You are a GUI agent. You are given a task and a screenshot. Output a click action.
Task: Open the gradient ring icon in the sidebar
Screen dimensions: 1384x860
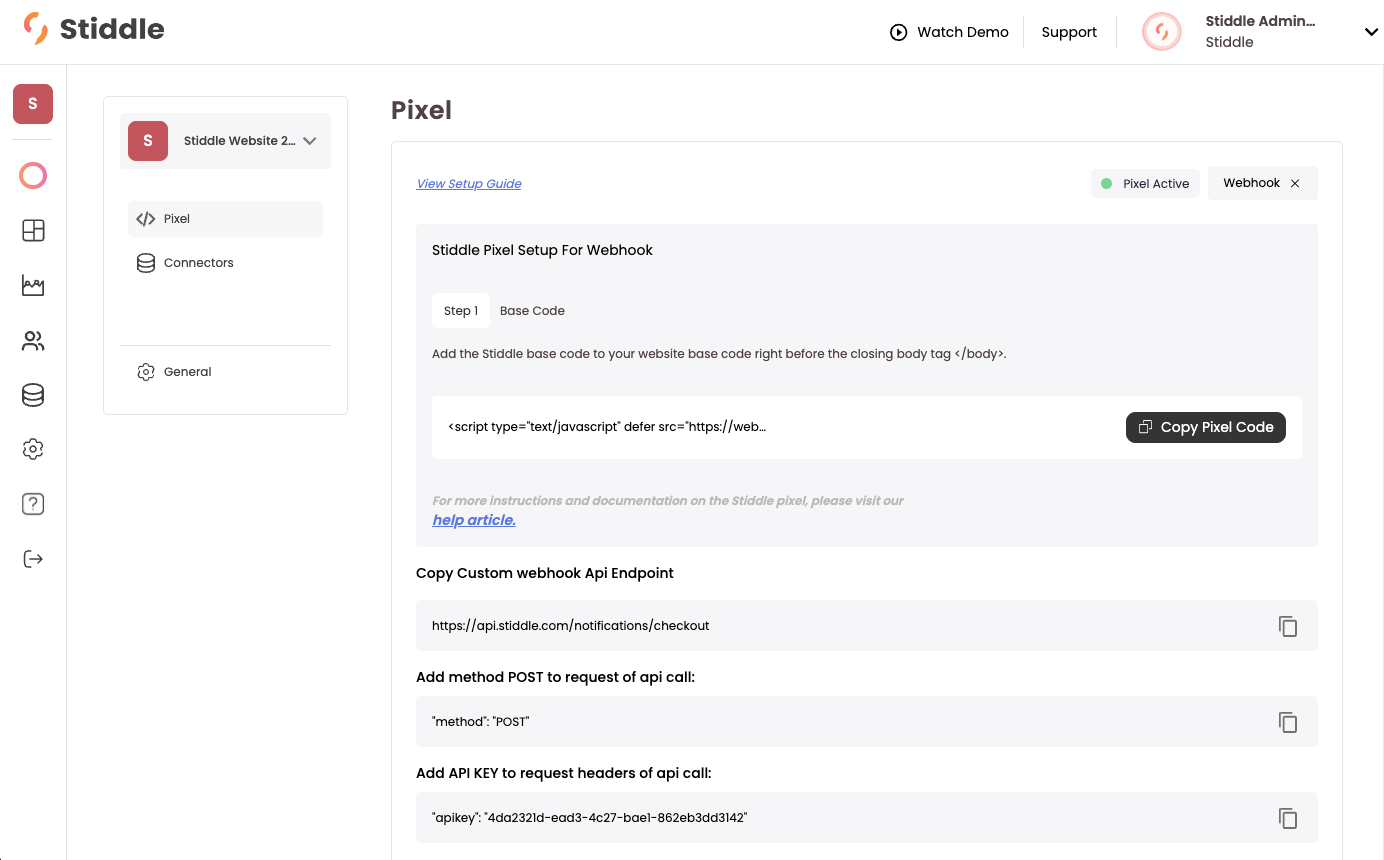click(x=33, y=176)
